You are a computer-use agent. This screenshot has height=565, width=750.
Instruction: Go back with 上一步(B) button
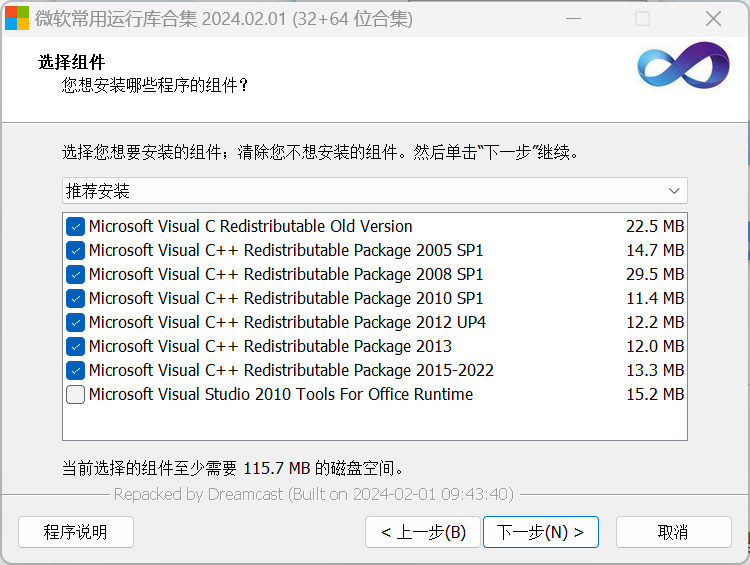423,532
